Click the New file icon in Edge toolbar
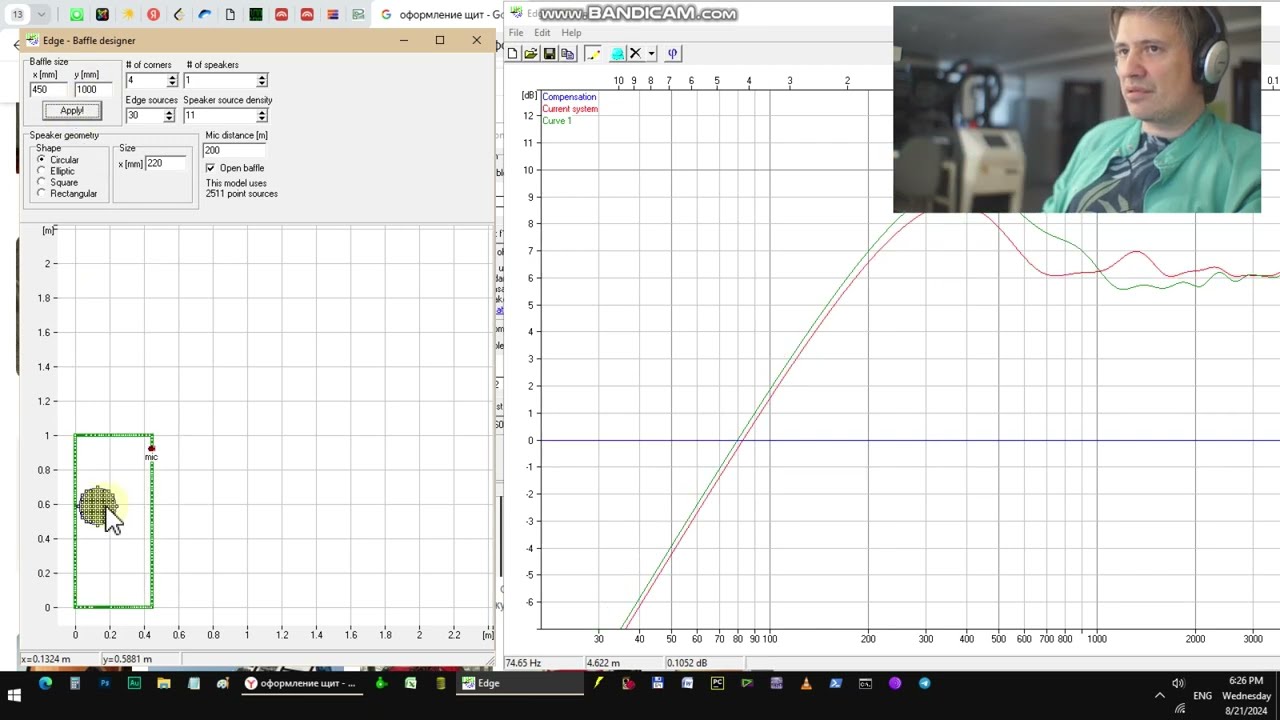Viewport: 1280px width, 720px height. [x=512, y=54]
